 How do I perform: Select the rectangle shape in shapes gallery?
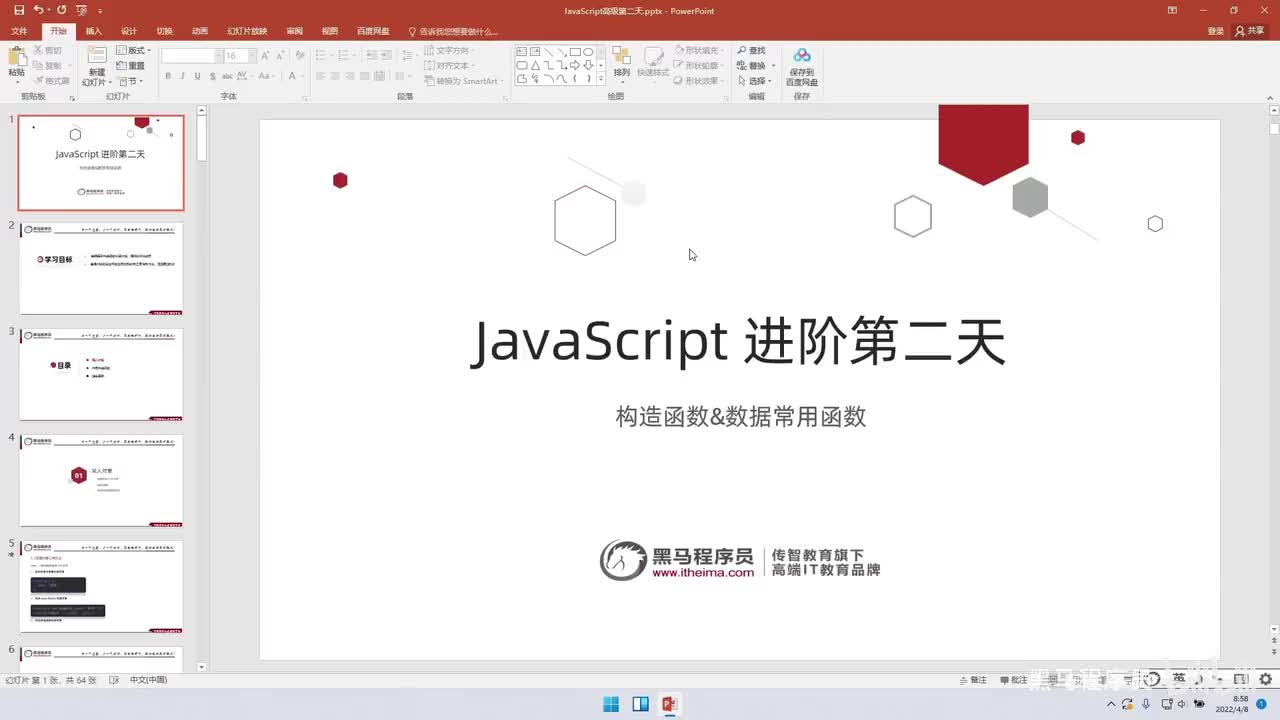pyautogui.click(x=575, y=51)
